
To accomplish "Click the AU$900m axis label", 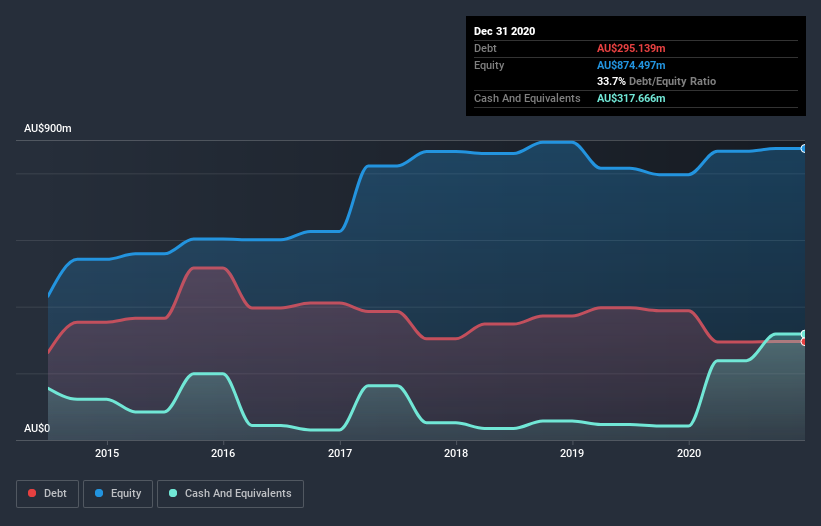I will click(48, 128).
